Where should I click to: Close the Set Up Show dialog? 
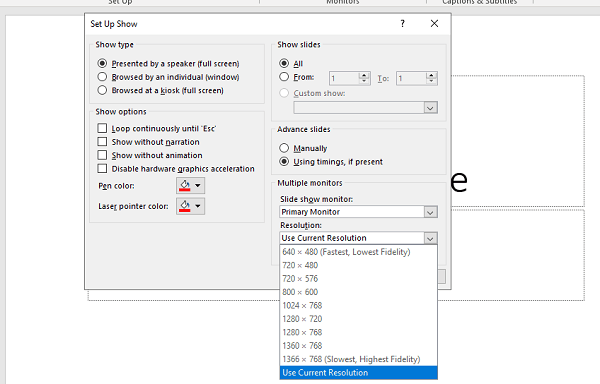point(434,24)
